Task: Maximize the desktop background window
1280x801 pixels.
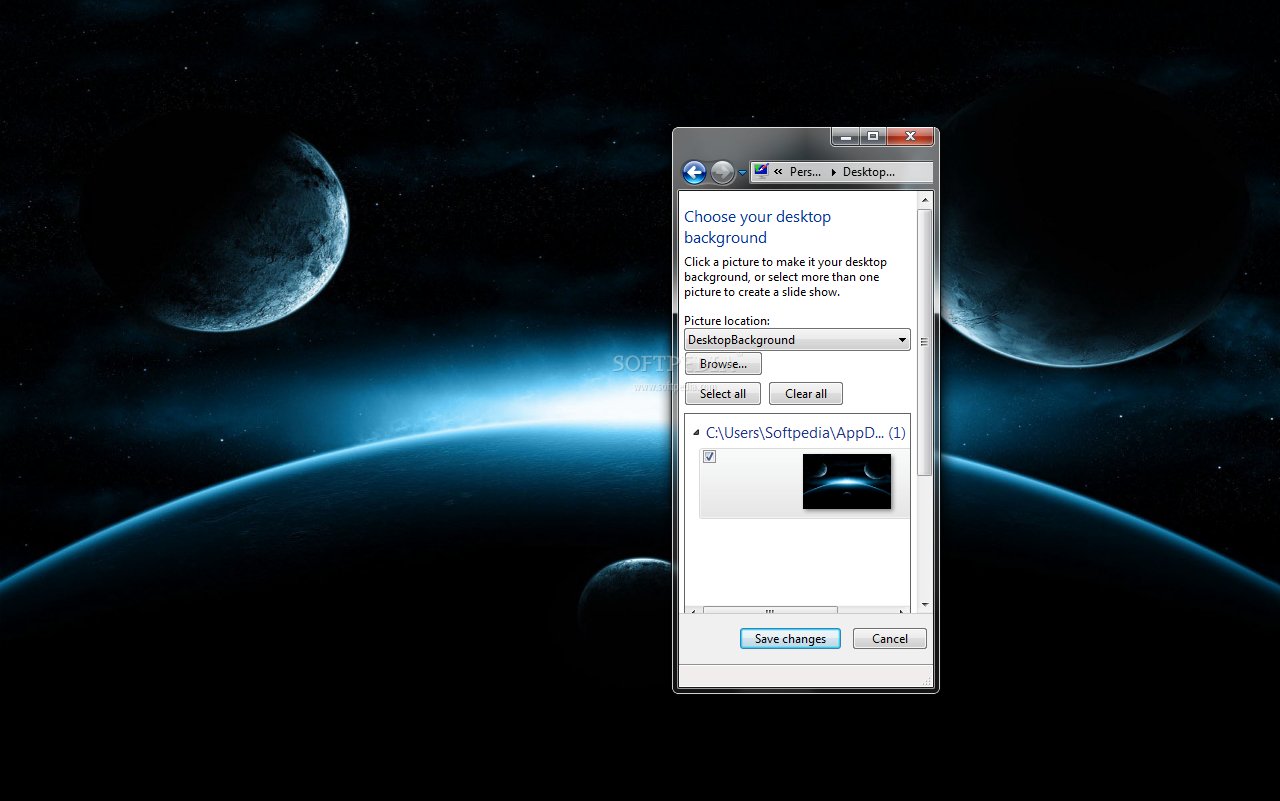Action: pyautogui.click(x=872, y=136)
